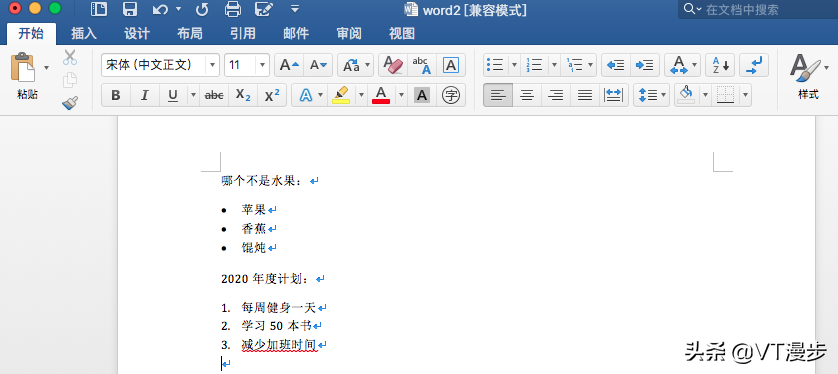Align text left
838x374 pixels.
click(x=498, y=96)
